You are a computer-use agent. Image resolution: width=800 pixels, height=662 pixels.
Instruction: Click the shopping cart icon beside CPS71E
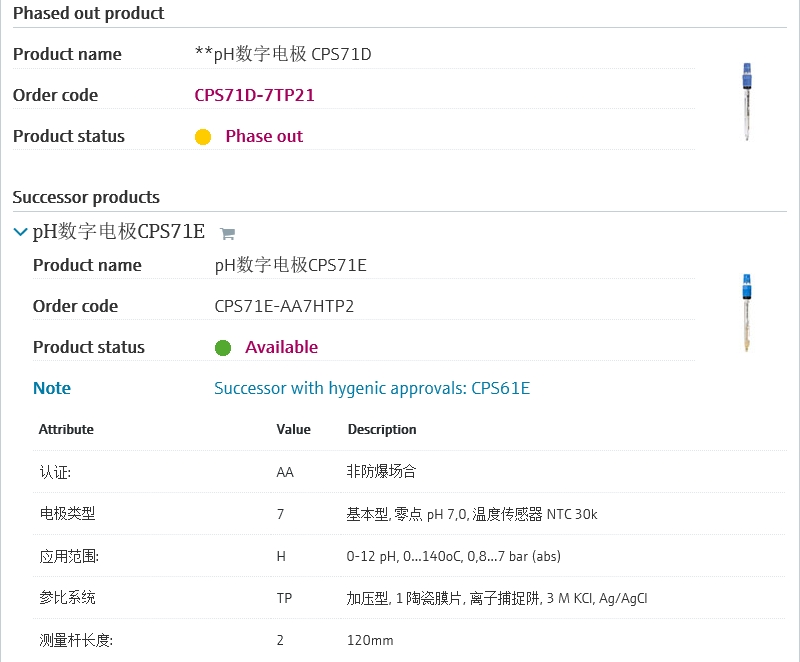click(227, 234)
